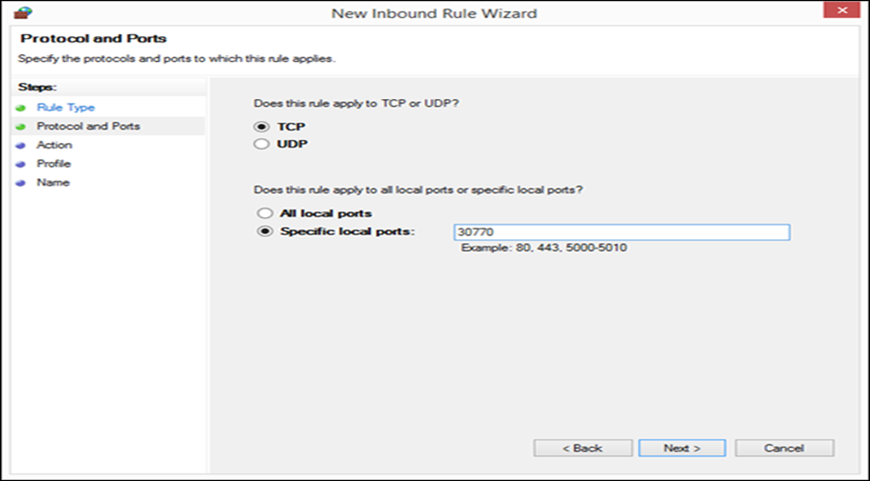Click the firewall wizard title bar icon
Screen dimensions: 870x481
23,13
